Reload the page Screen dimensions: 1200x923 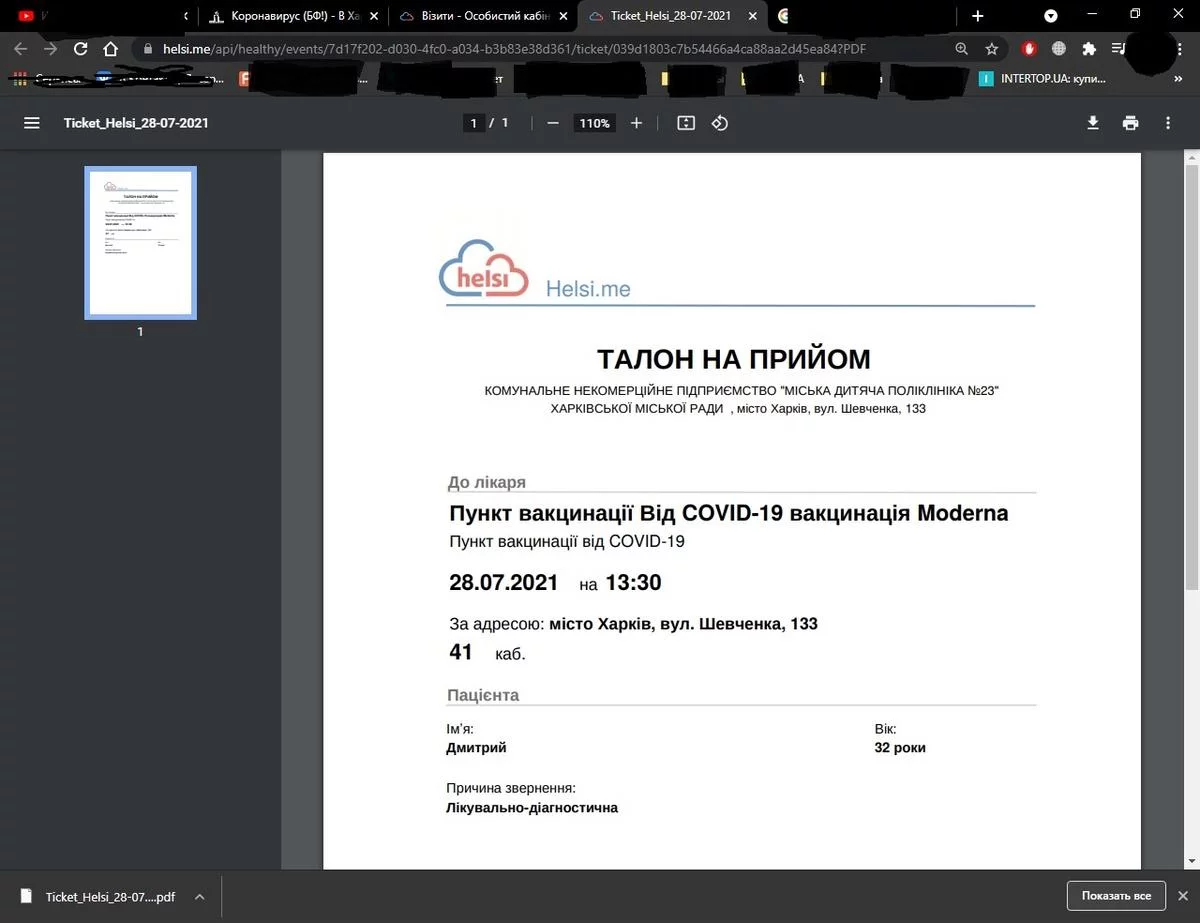coord(81,48)
